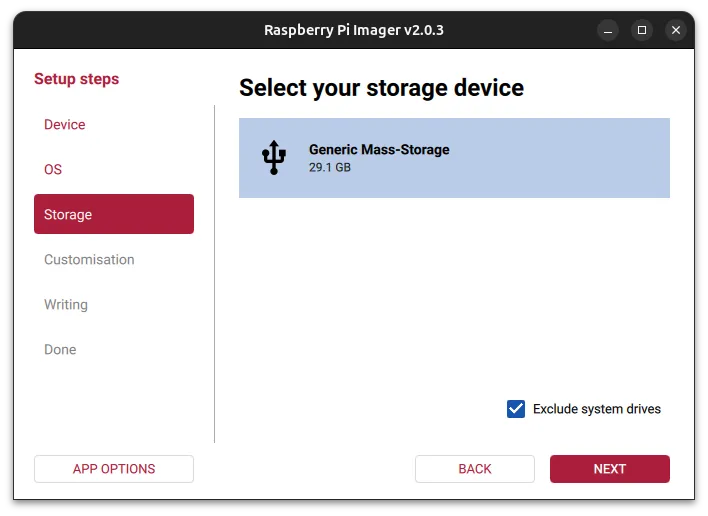708x516 pixels.
Task: Untick the Exclude system drives checkbox
Action: pyautogui.click(x=516, y=409)
